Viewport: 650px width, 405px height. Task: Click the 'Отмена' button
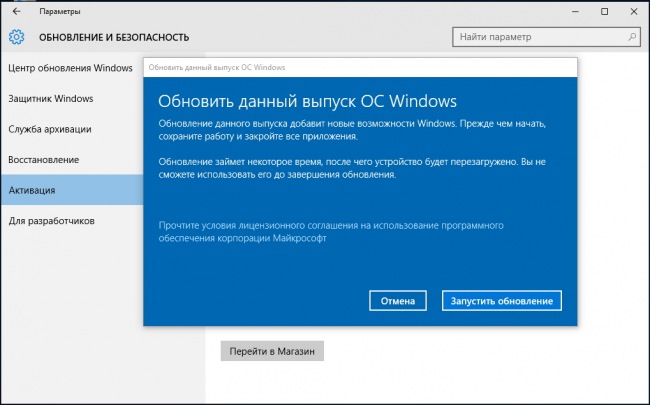pyautogui.click(x=398, y=301)
